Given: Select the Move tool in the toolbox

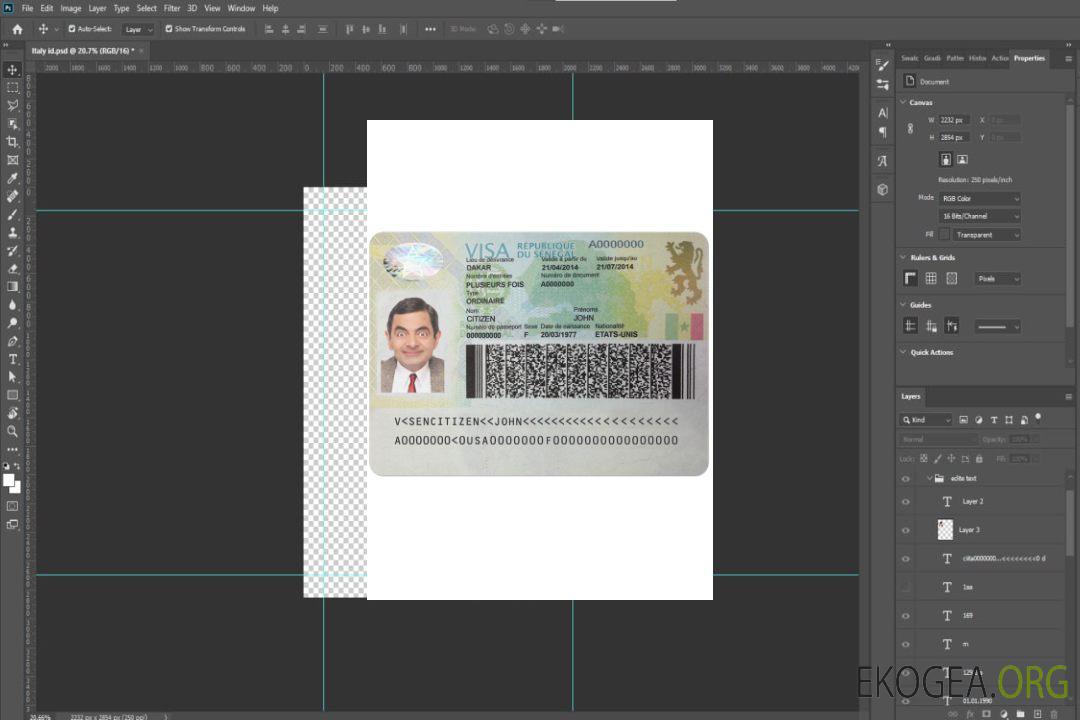Looking at the screenshot, I should (x=12, y=70).
